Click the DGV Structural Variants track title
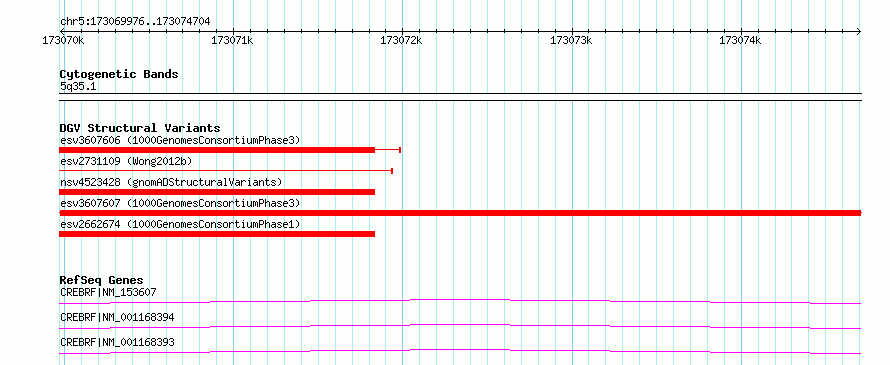 tap(140, 128)
